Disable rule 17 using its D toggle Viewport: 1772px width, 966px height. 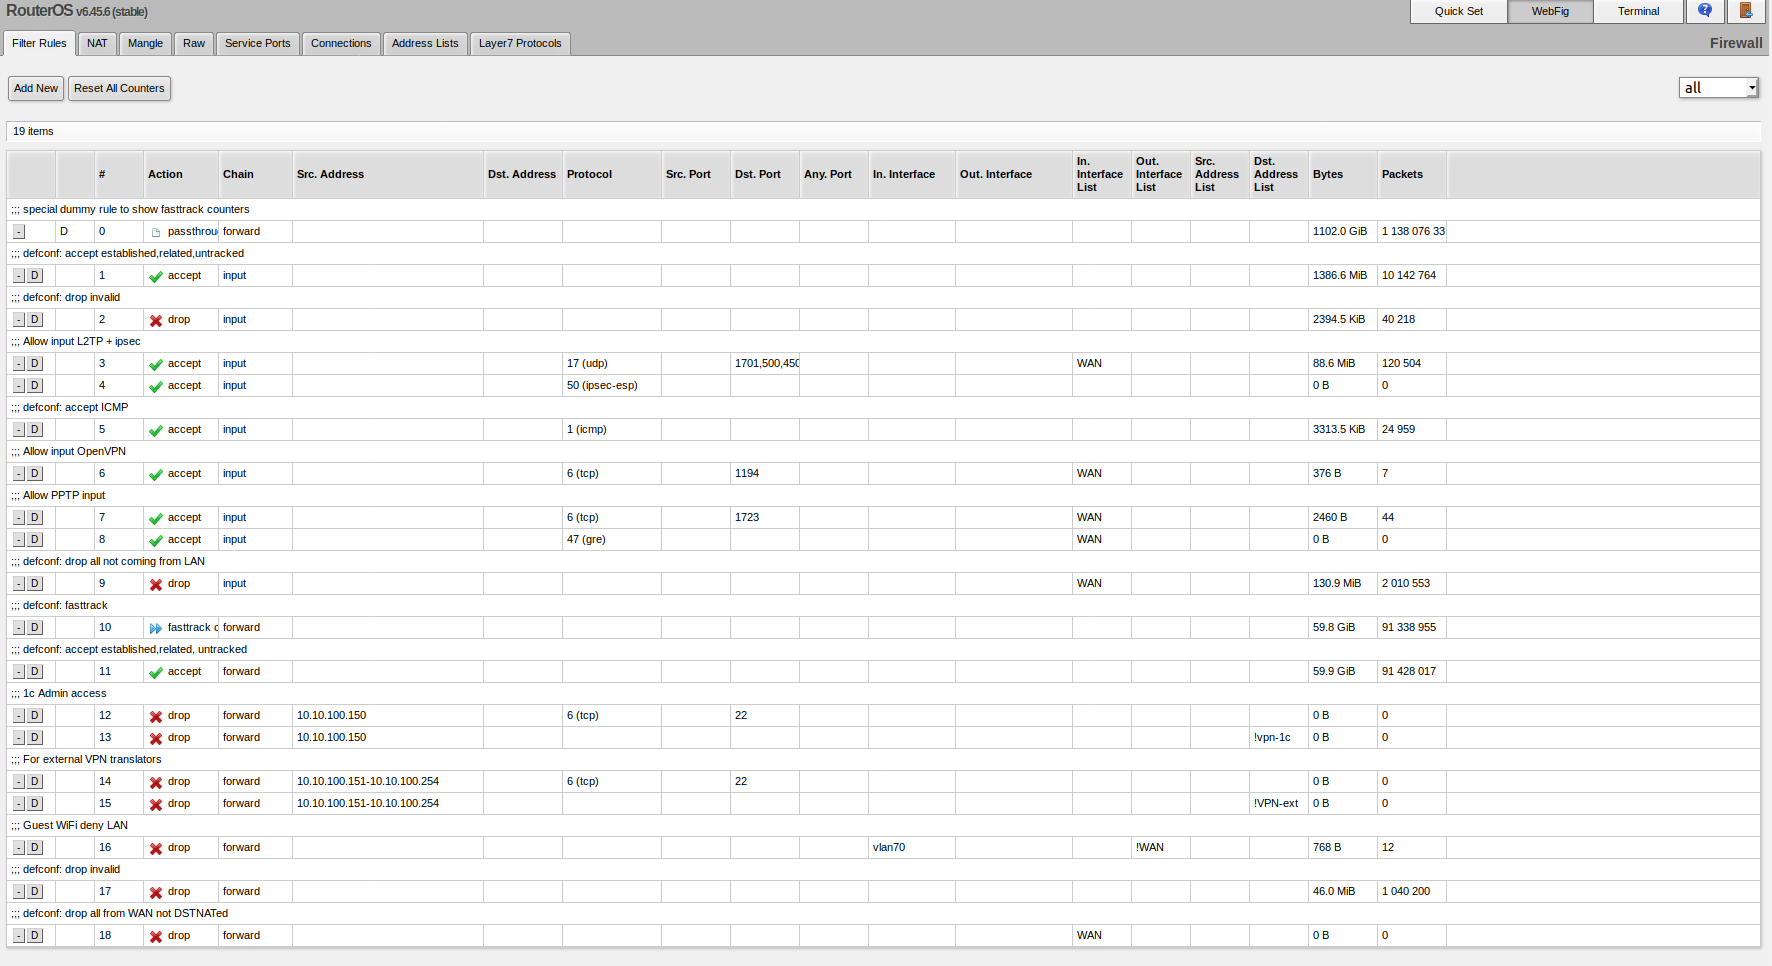click(35, 891)
